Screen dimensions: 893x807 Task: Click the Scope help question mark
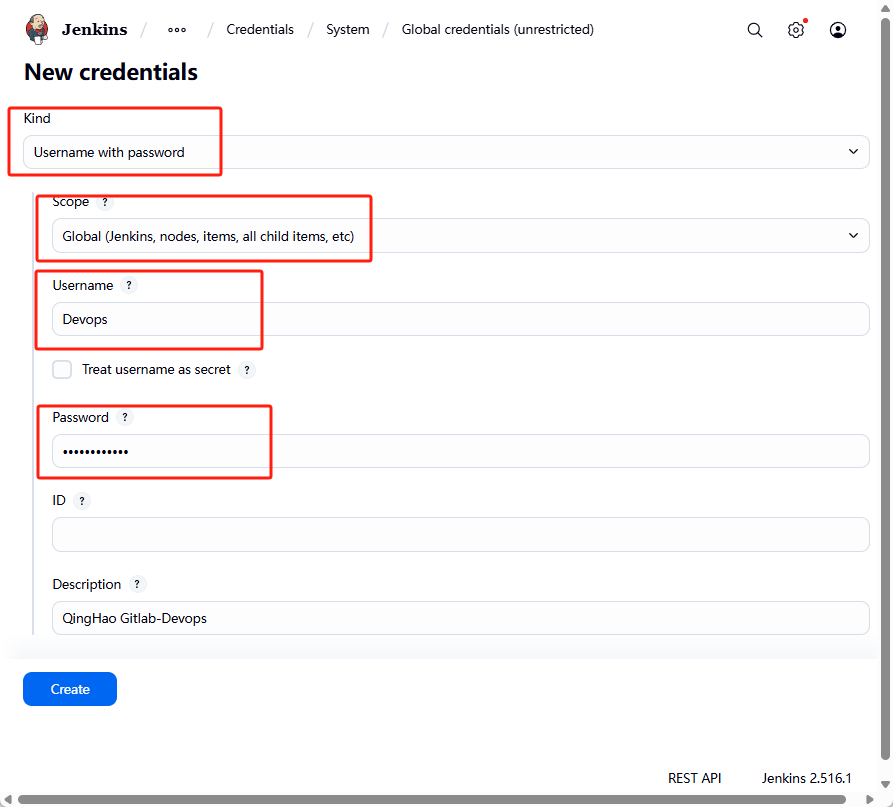coord(105,202)
